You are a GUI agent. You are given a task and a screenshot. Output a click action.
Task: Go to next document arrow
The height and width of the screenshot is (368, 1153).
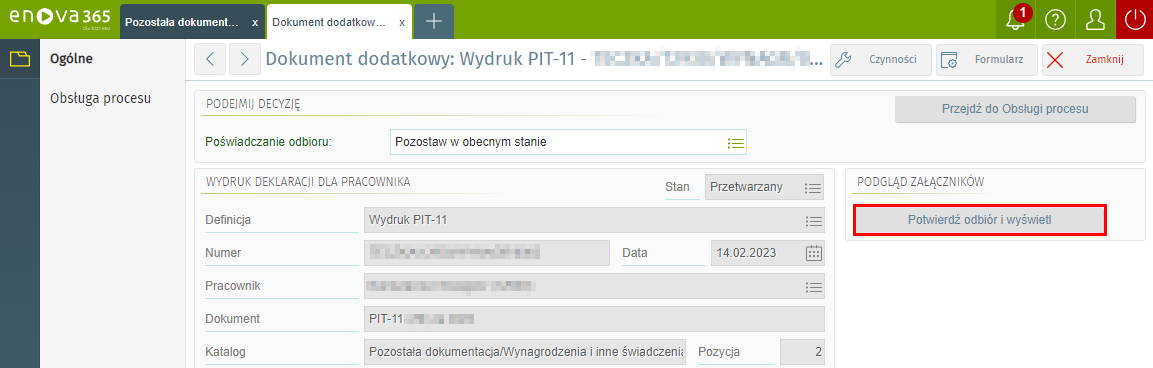tap(245, 60)
